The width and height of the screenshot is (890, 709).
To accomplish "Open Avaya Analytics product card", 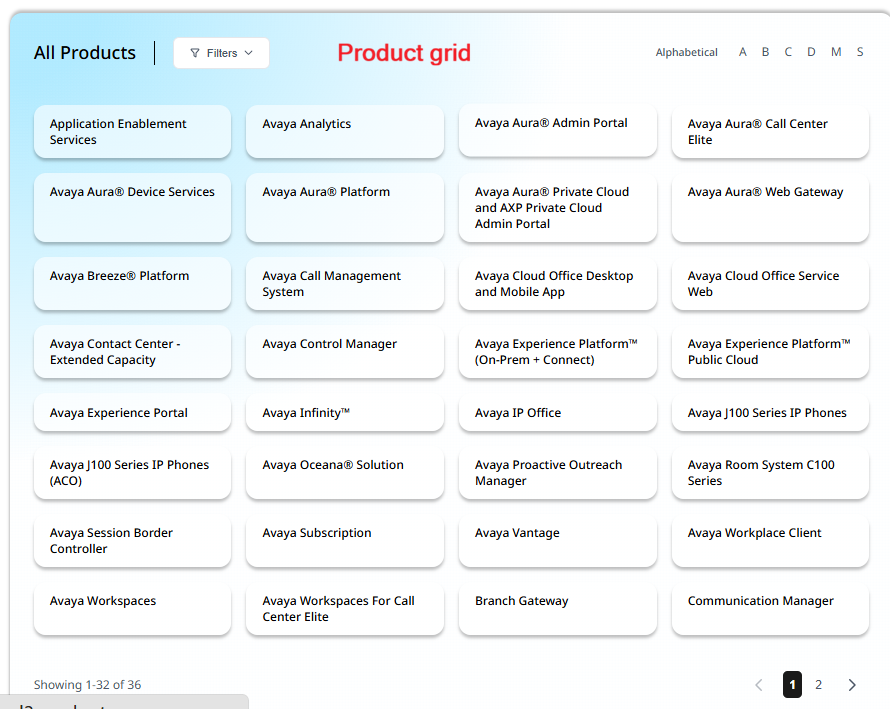I will [x=345, y=132].
